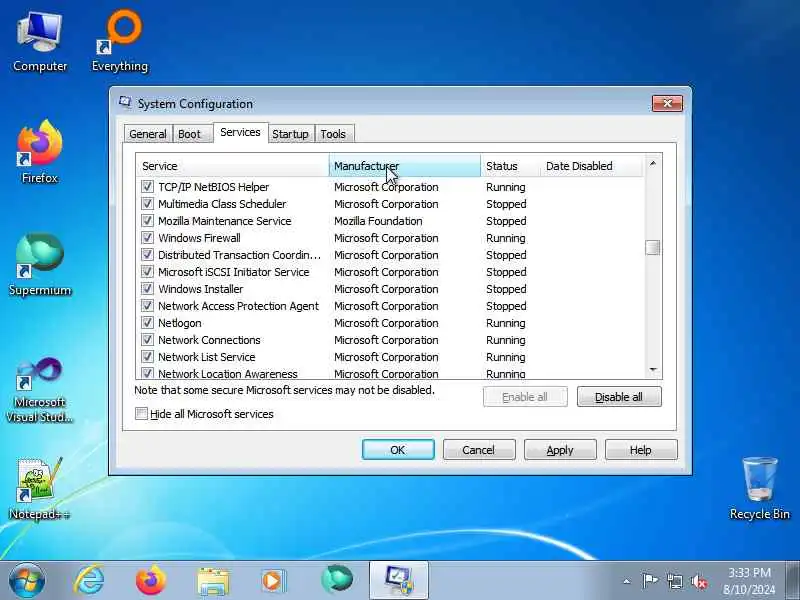800x600 pixels.
Task: Click the scroll up arrow in services list
Action: coord(653,163)
